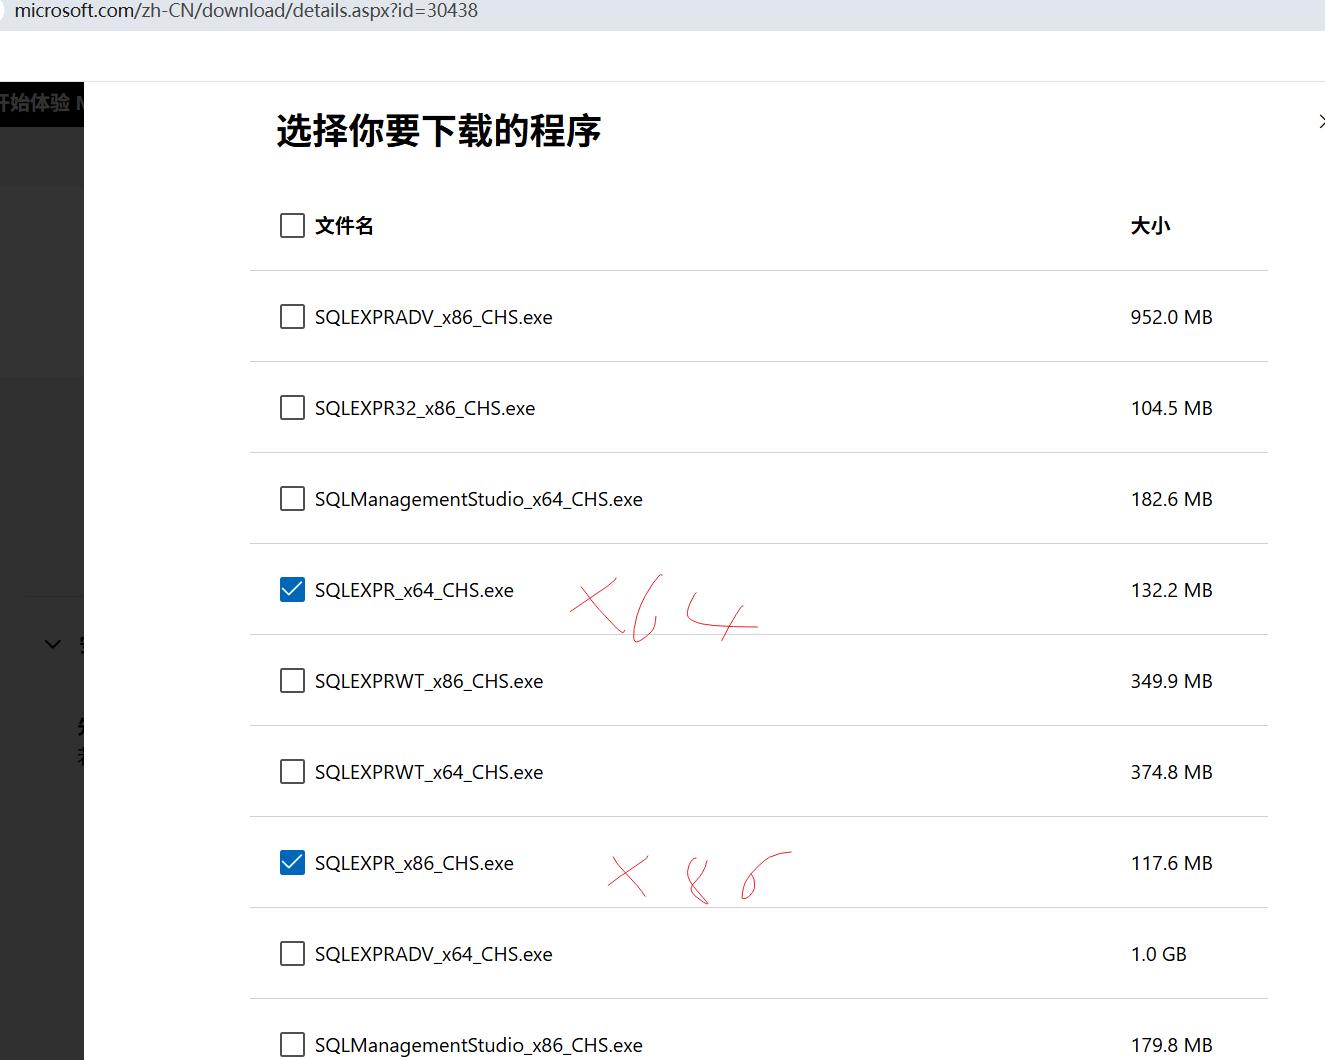This screenshot has height=1060, width=1325.
Task: Click size value 952.0 MB
Action: pyautogui.click(x=1171, y=317)
